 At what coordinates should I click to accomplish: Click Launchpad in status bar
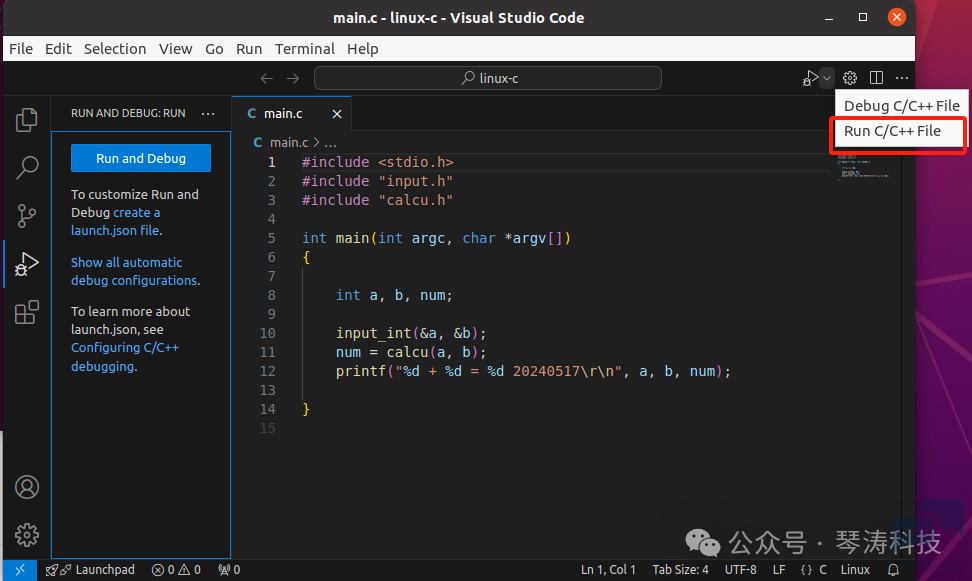tap(90, 570)
